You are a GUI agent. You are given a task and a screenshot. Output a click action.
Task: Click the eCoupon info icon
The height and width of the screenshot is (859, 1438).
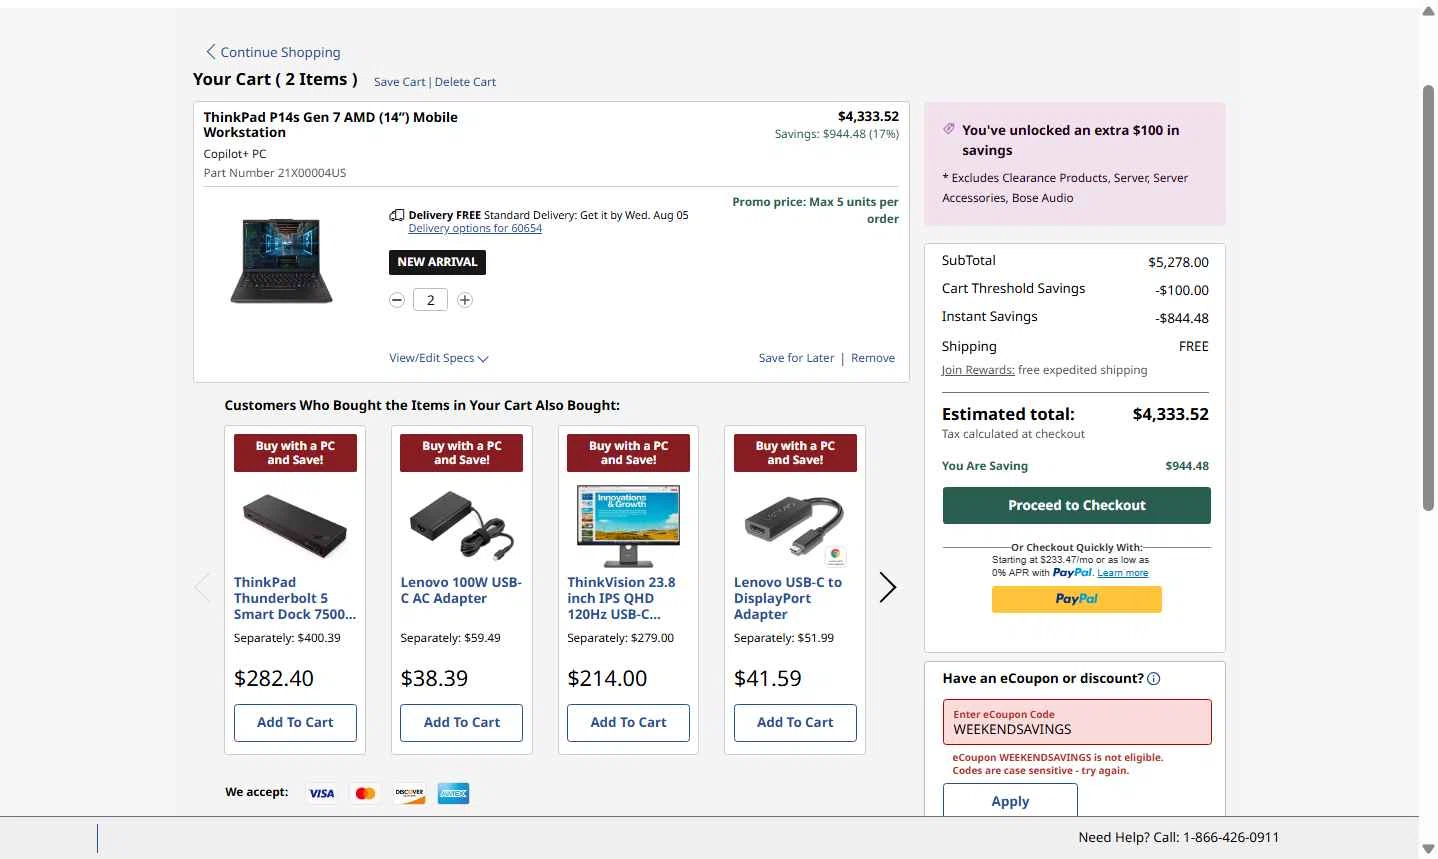pos(1153,679)
